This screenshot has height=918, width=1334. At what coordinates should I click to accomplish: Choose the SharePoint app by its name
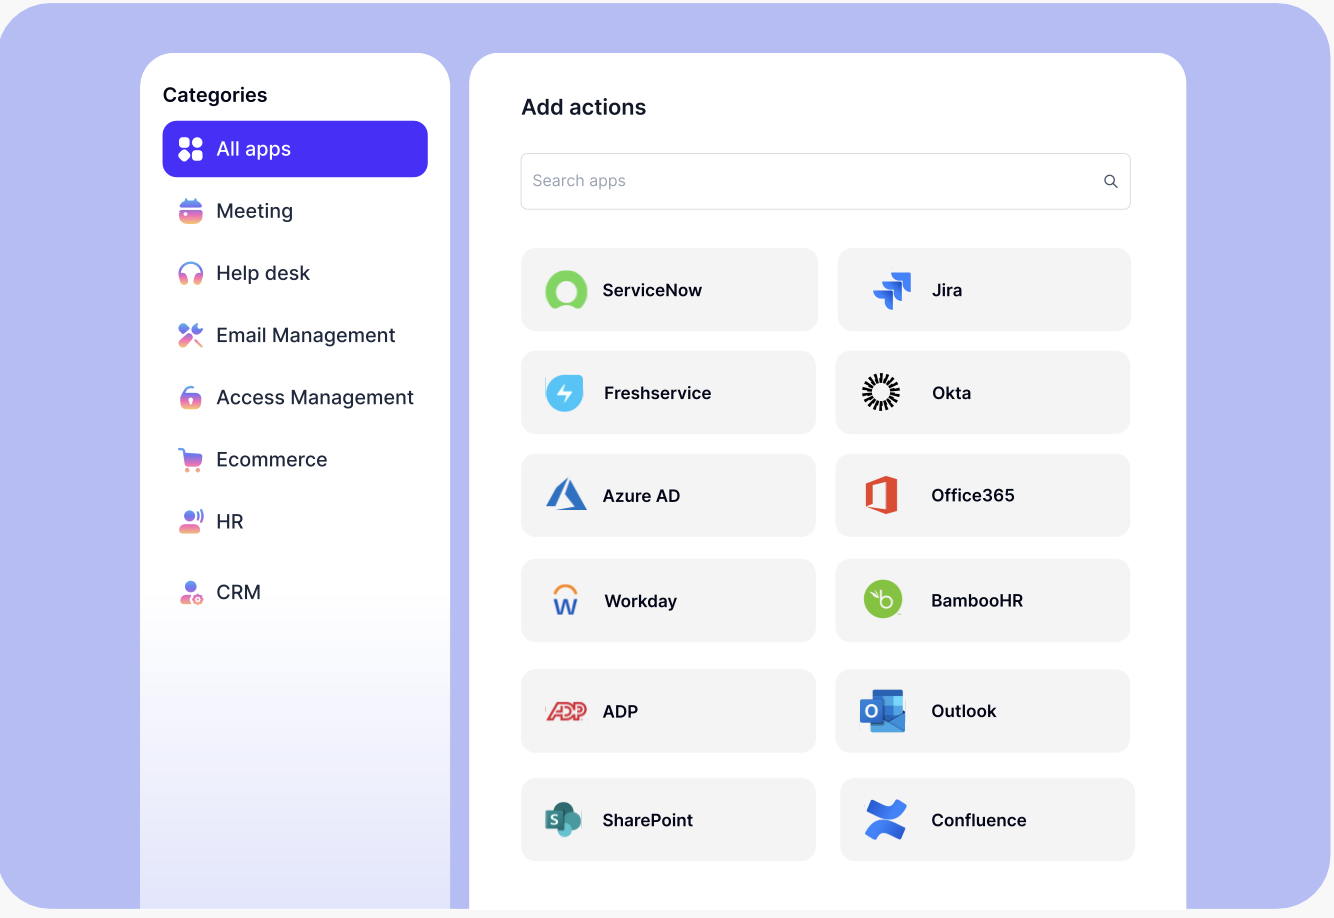[648, 820]
